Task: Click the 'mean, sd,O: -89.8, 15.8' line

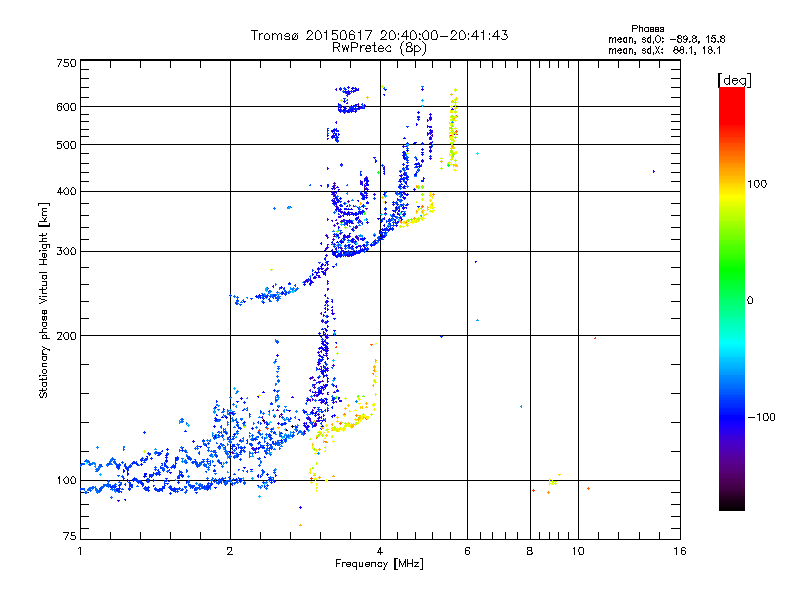Action: [666, 39]
